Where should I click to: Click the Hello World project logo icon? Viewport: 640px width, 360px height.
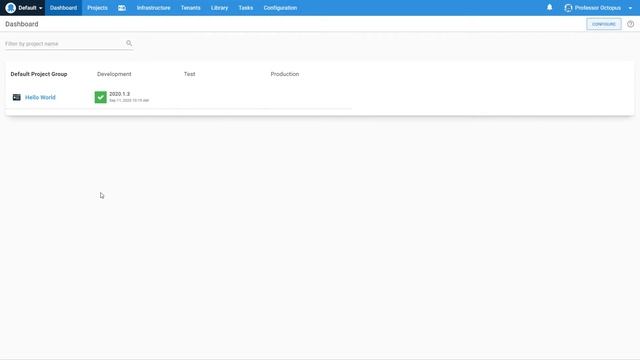pyautogui.click(x=16, y=97)
